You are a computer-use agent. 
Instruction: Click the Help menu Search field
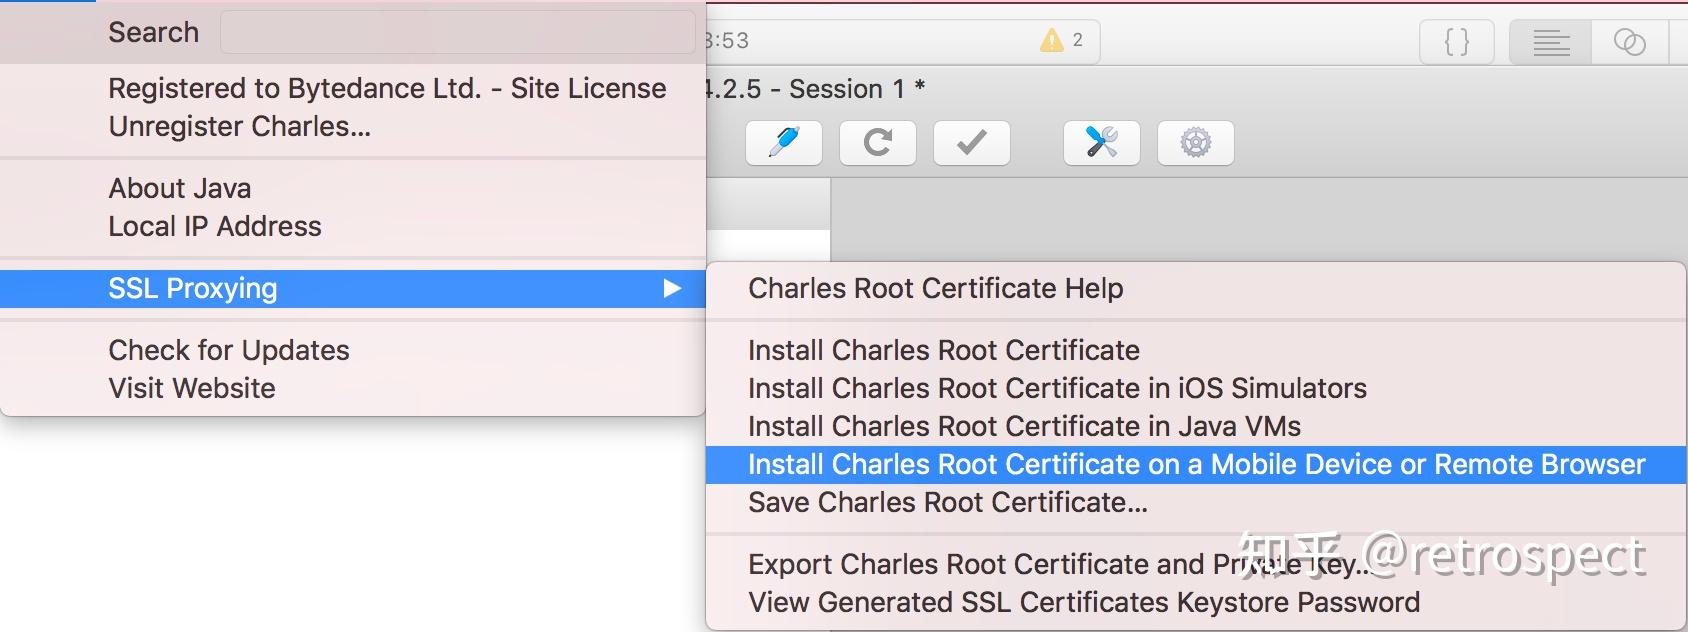tap(457, 32)
